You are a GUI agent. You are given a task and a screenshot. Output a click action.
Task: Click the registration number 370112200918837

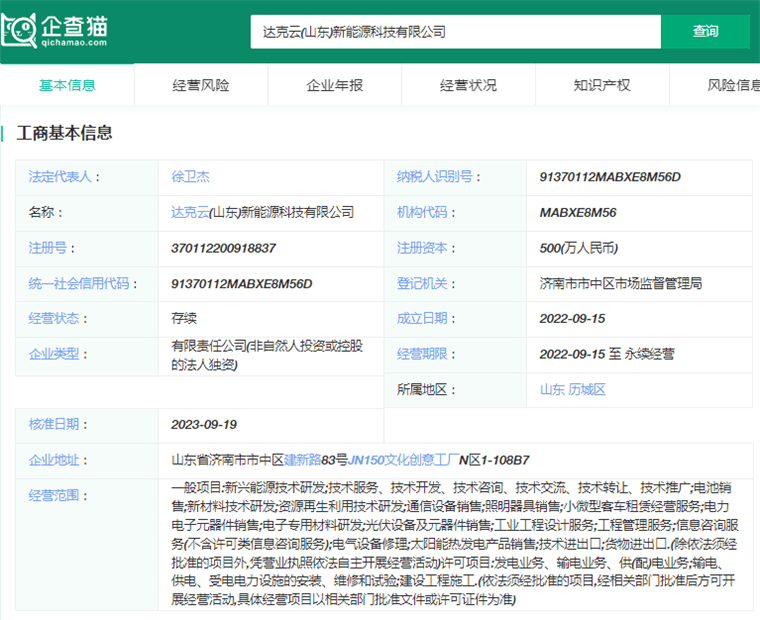[224, 248]
